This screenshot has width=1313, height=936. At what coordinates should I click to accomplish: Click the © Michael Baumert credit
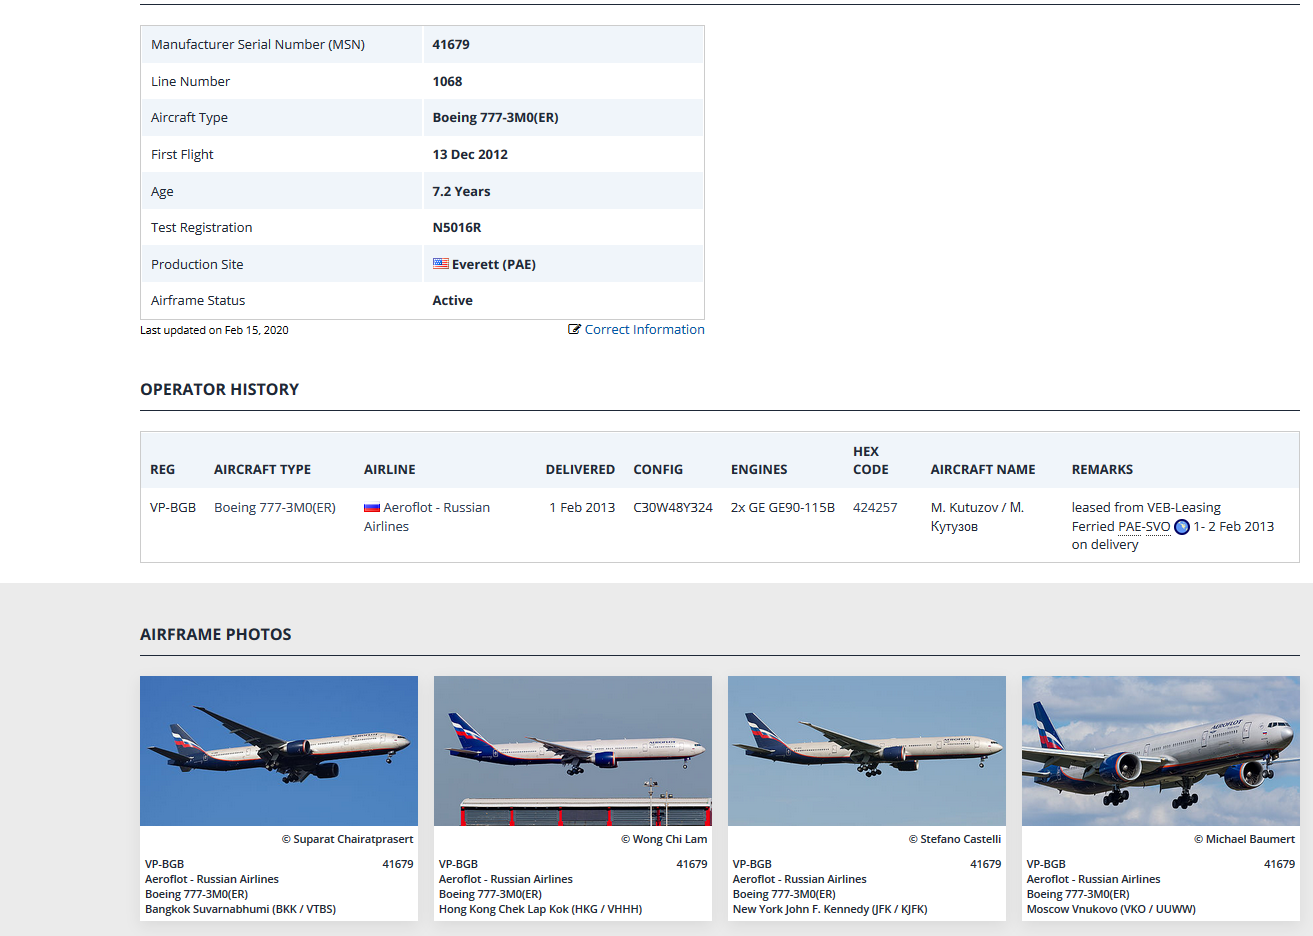1244,839
